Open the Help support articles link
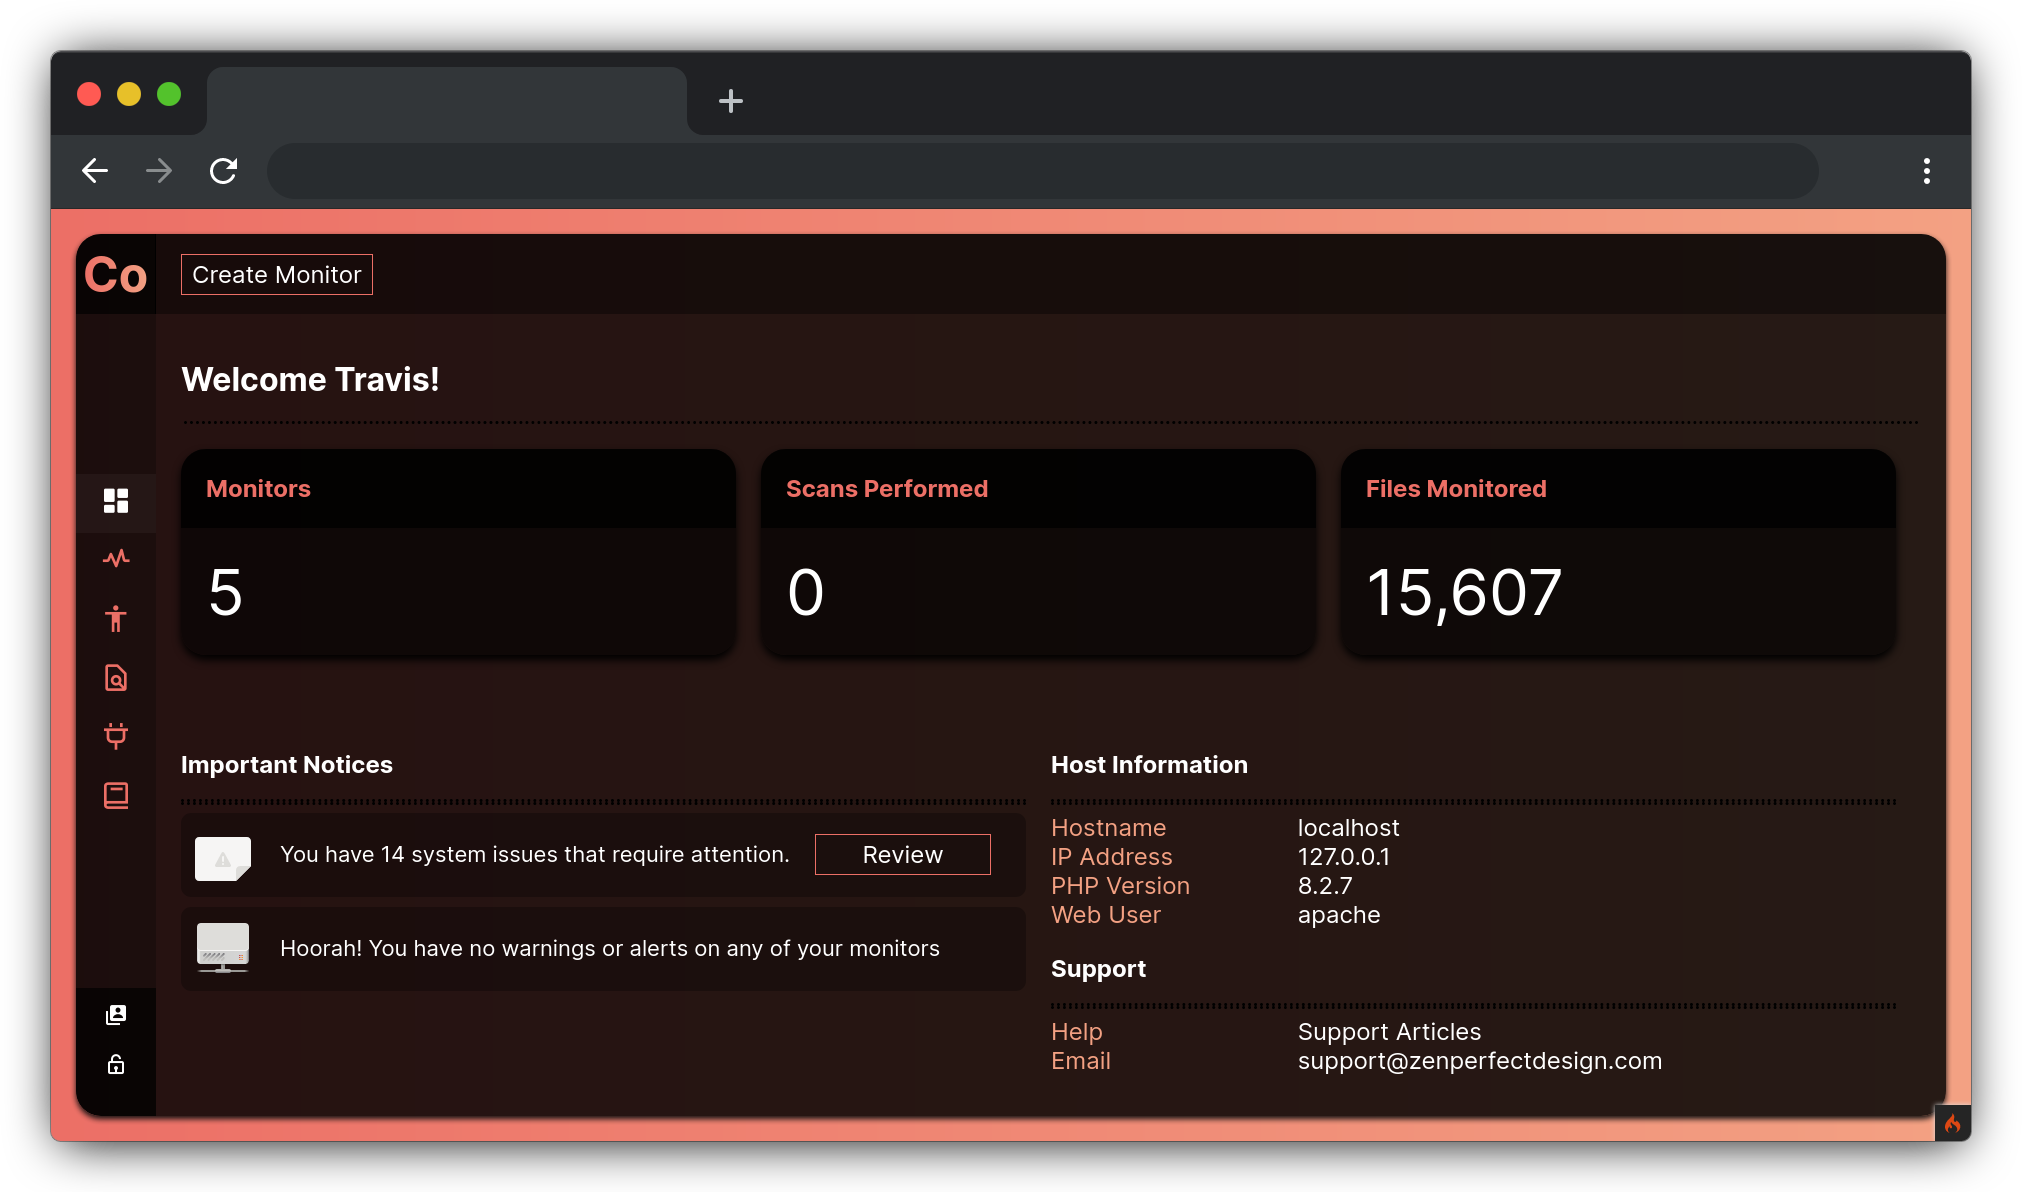This screenshot has width=2022, height=1192. (1391, 1032)
